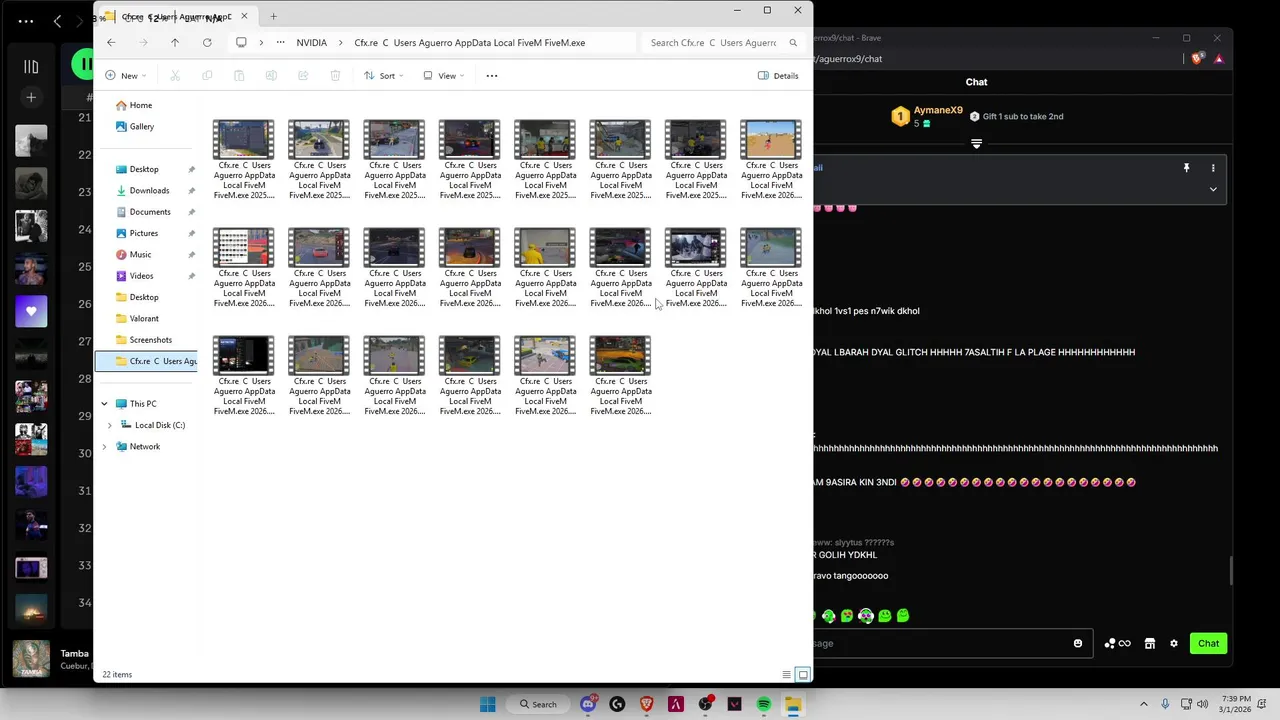Collapse chat leaderboard handle

point(977,144)
